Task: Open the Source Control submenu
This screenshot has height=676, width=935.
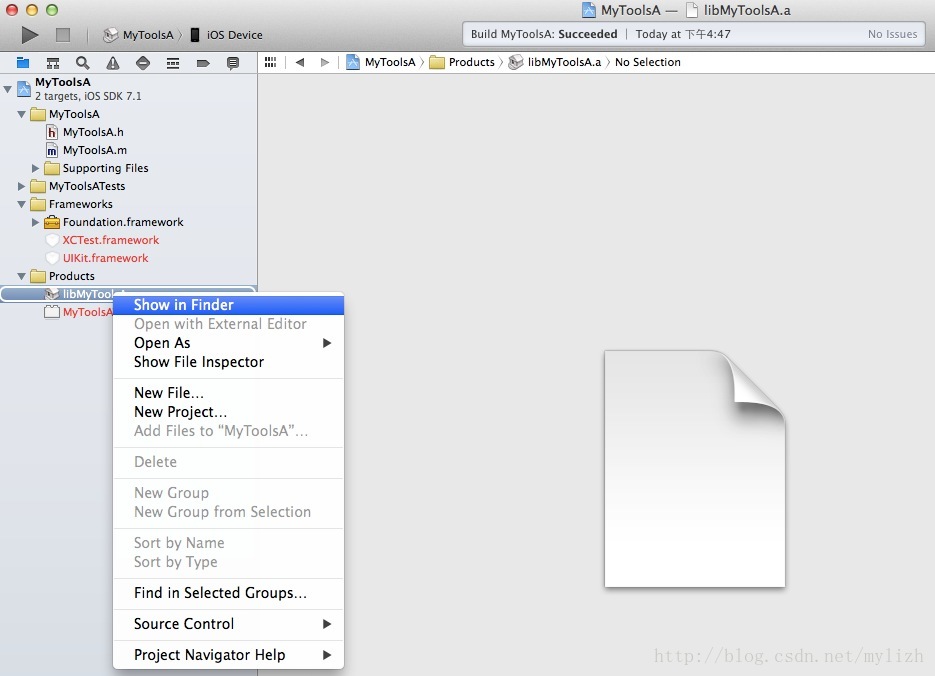Action: click(x=228, y=624)
